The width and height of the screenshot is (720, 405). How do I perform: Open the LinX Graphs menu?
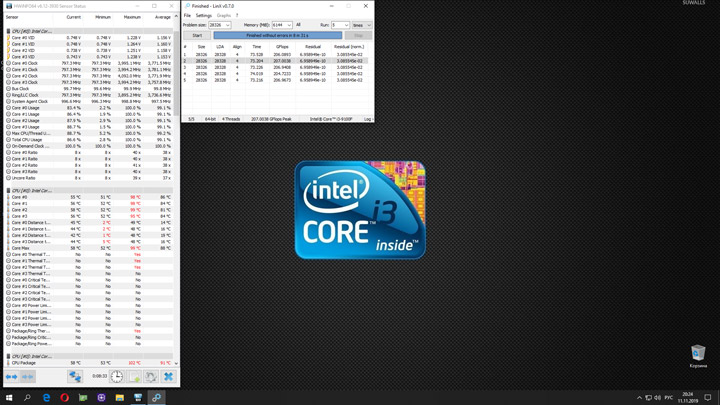pyautogui.click(x=224, y=16)
